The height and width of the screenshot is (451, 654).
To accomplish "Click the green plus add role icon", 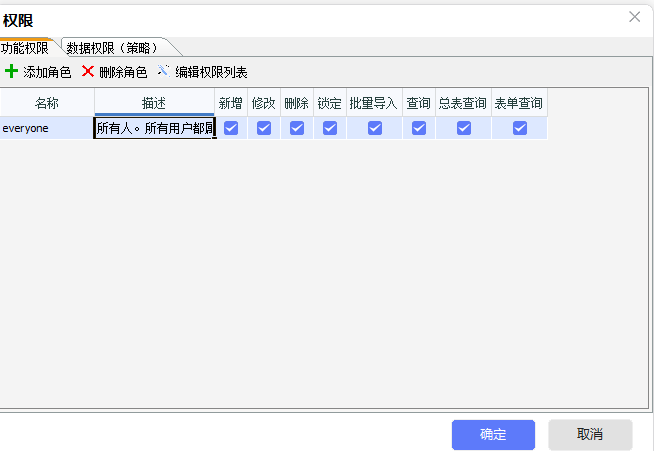I will 11,71.
